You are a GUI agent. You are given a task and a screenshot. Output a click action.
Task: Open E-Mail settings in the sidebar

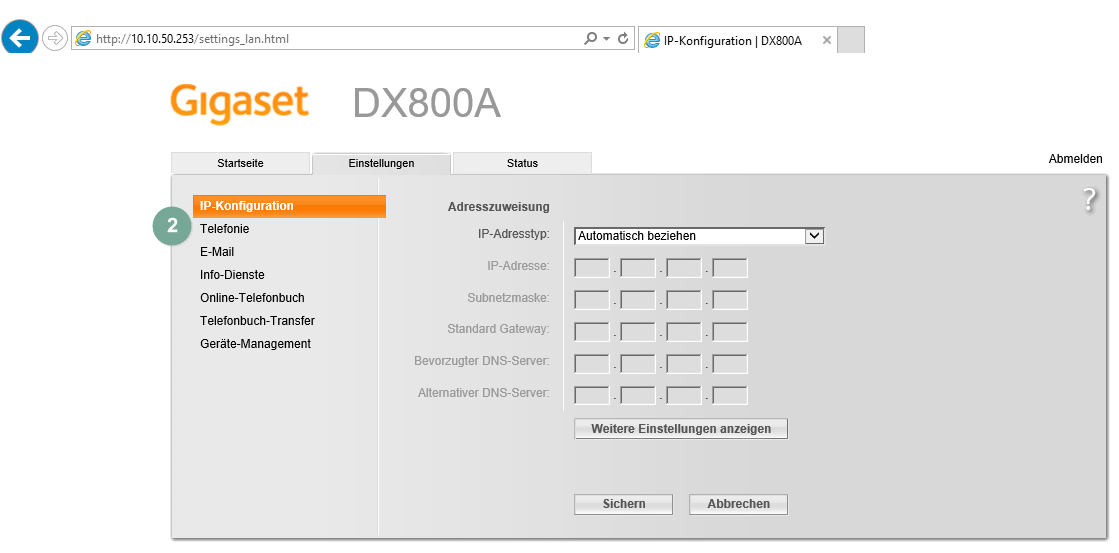[217, 252]
